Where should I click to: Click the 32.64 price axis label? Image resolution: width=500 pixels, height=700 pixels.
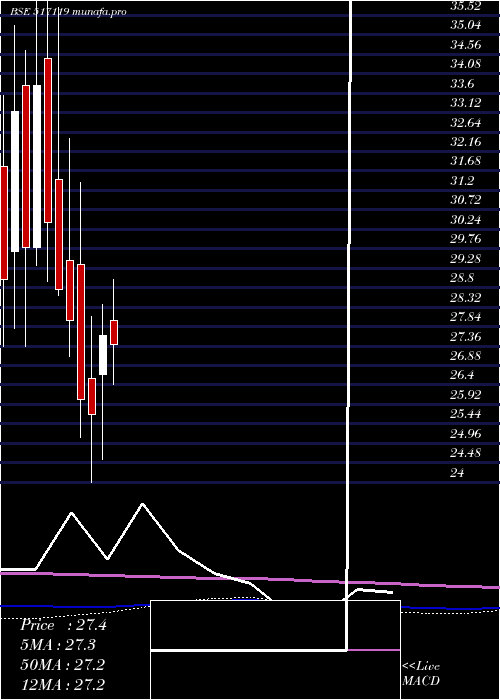465,123
